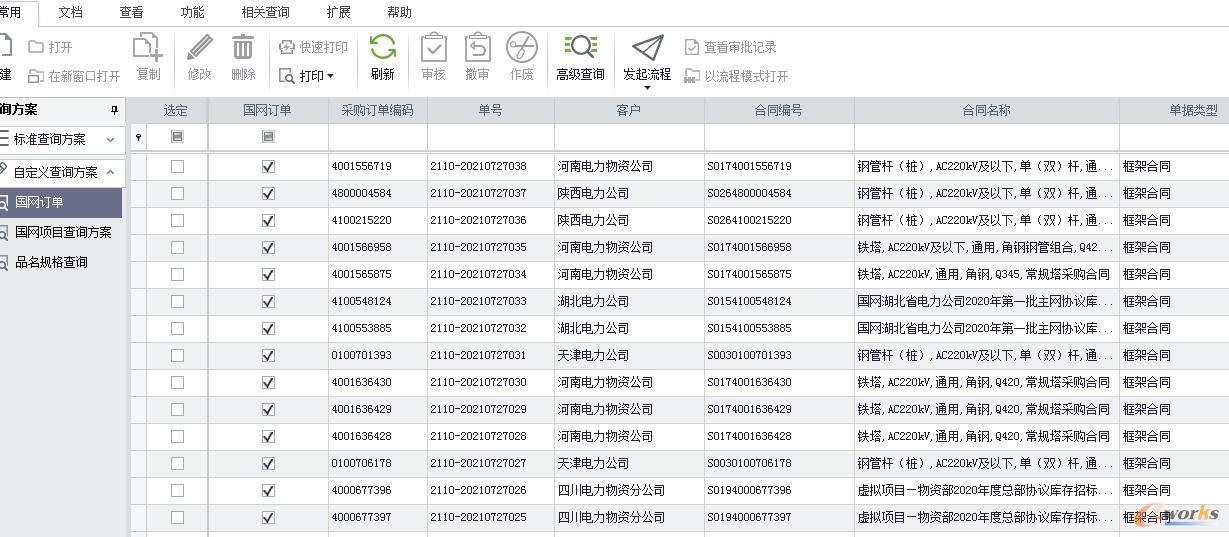
Task: Click the filter row funnel indicator
Action: click(138, 137)
